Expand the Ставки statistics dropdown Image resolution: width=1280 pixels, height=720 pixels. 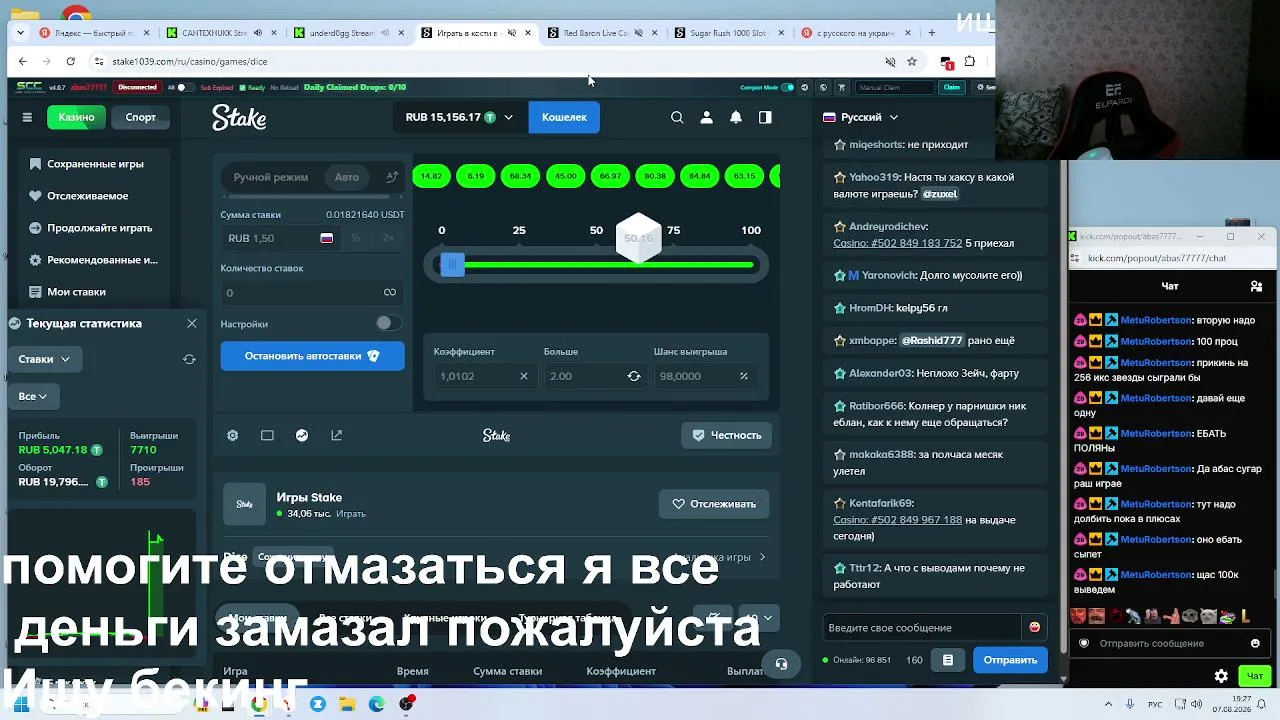(x=44, y=359)
